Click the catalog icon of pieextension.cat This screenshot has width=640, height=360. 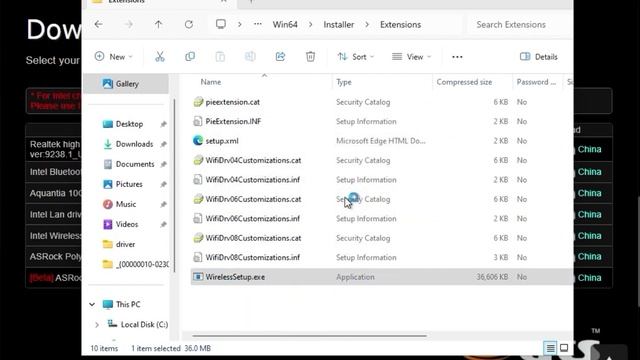coord(198,102)
